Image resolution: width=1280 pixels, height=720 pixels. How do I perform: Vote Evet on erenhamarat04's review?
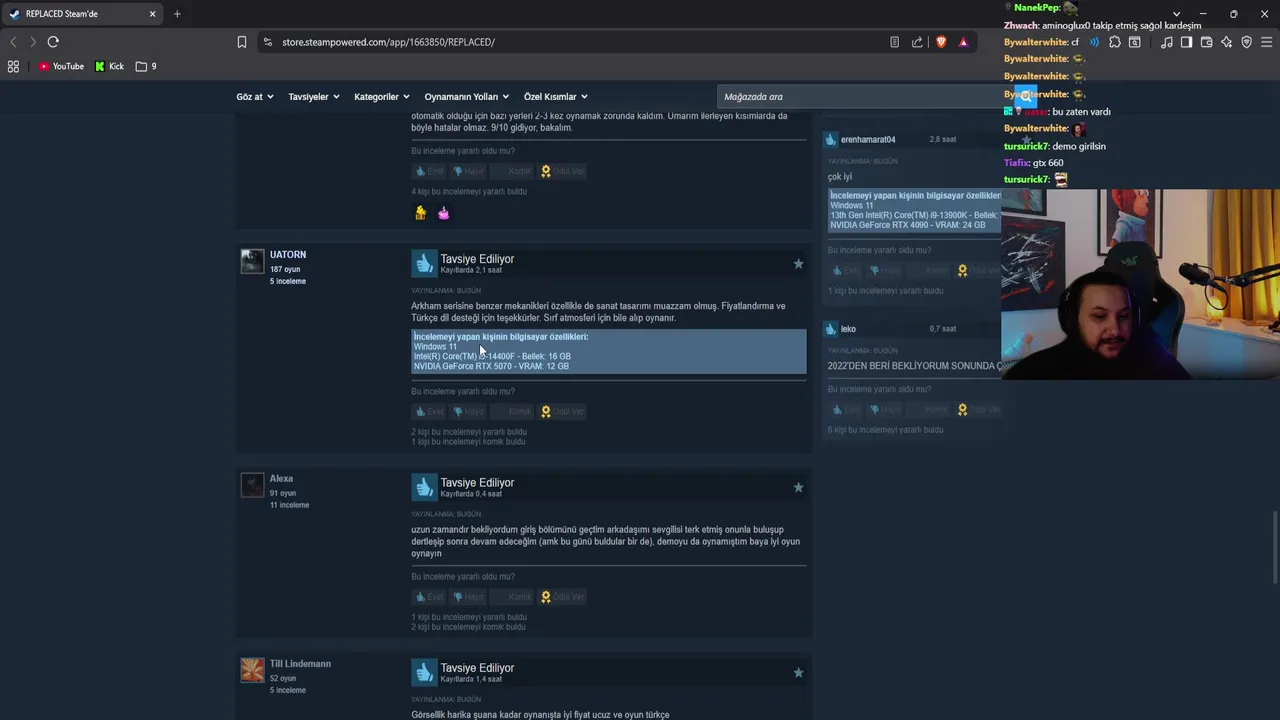[846, 270]
